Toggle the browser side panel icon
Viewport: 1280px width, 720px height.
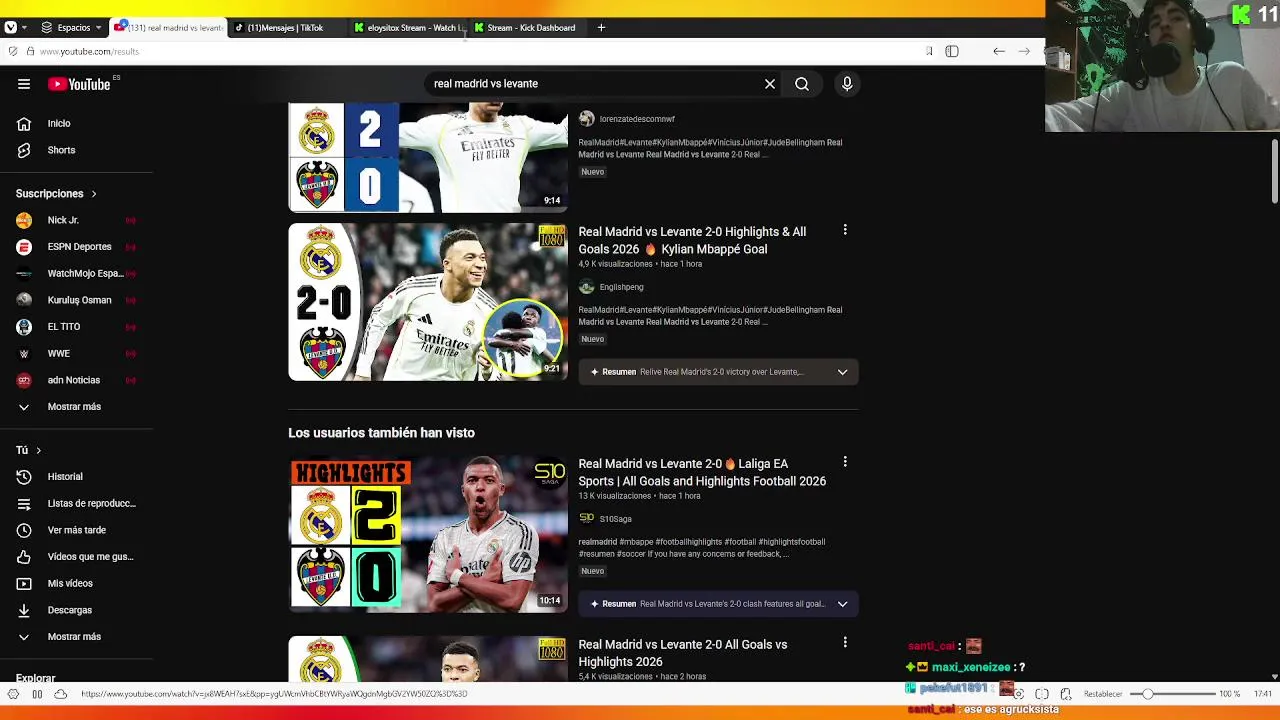(x=952, y=51)
